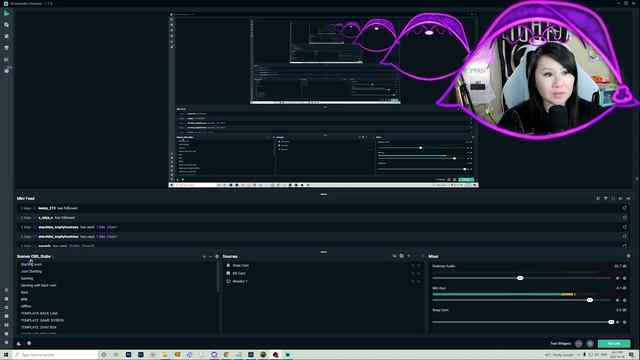The width and height of the screenshot is (640, 360).
Task: Open scene transition settings gear icon
Action: (217, 256)
